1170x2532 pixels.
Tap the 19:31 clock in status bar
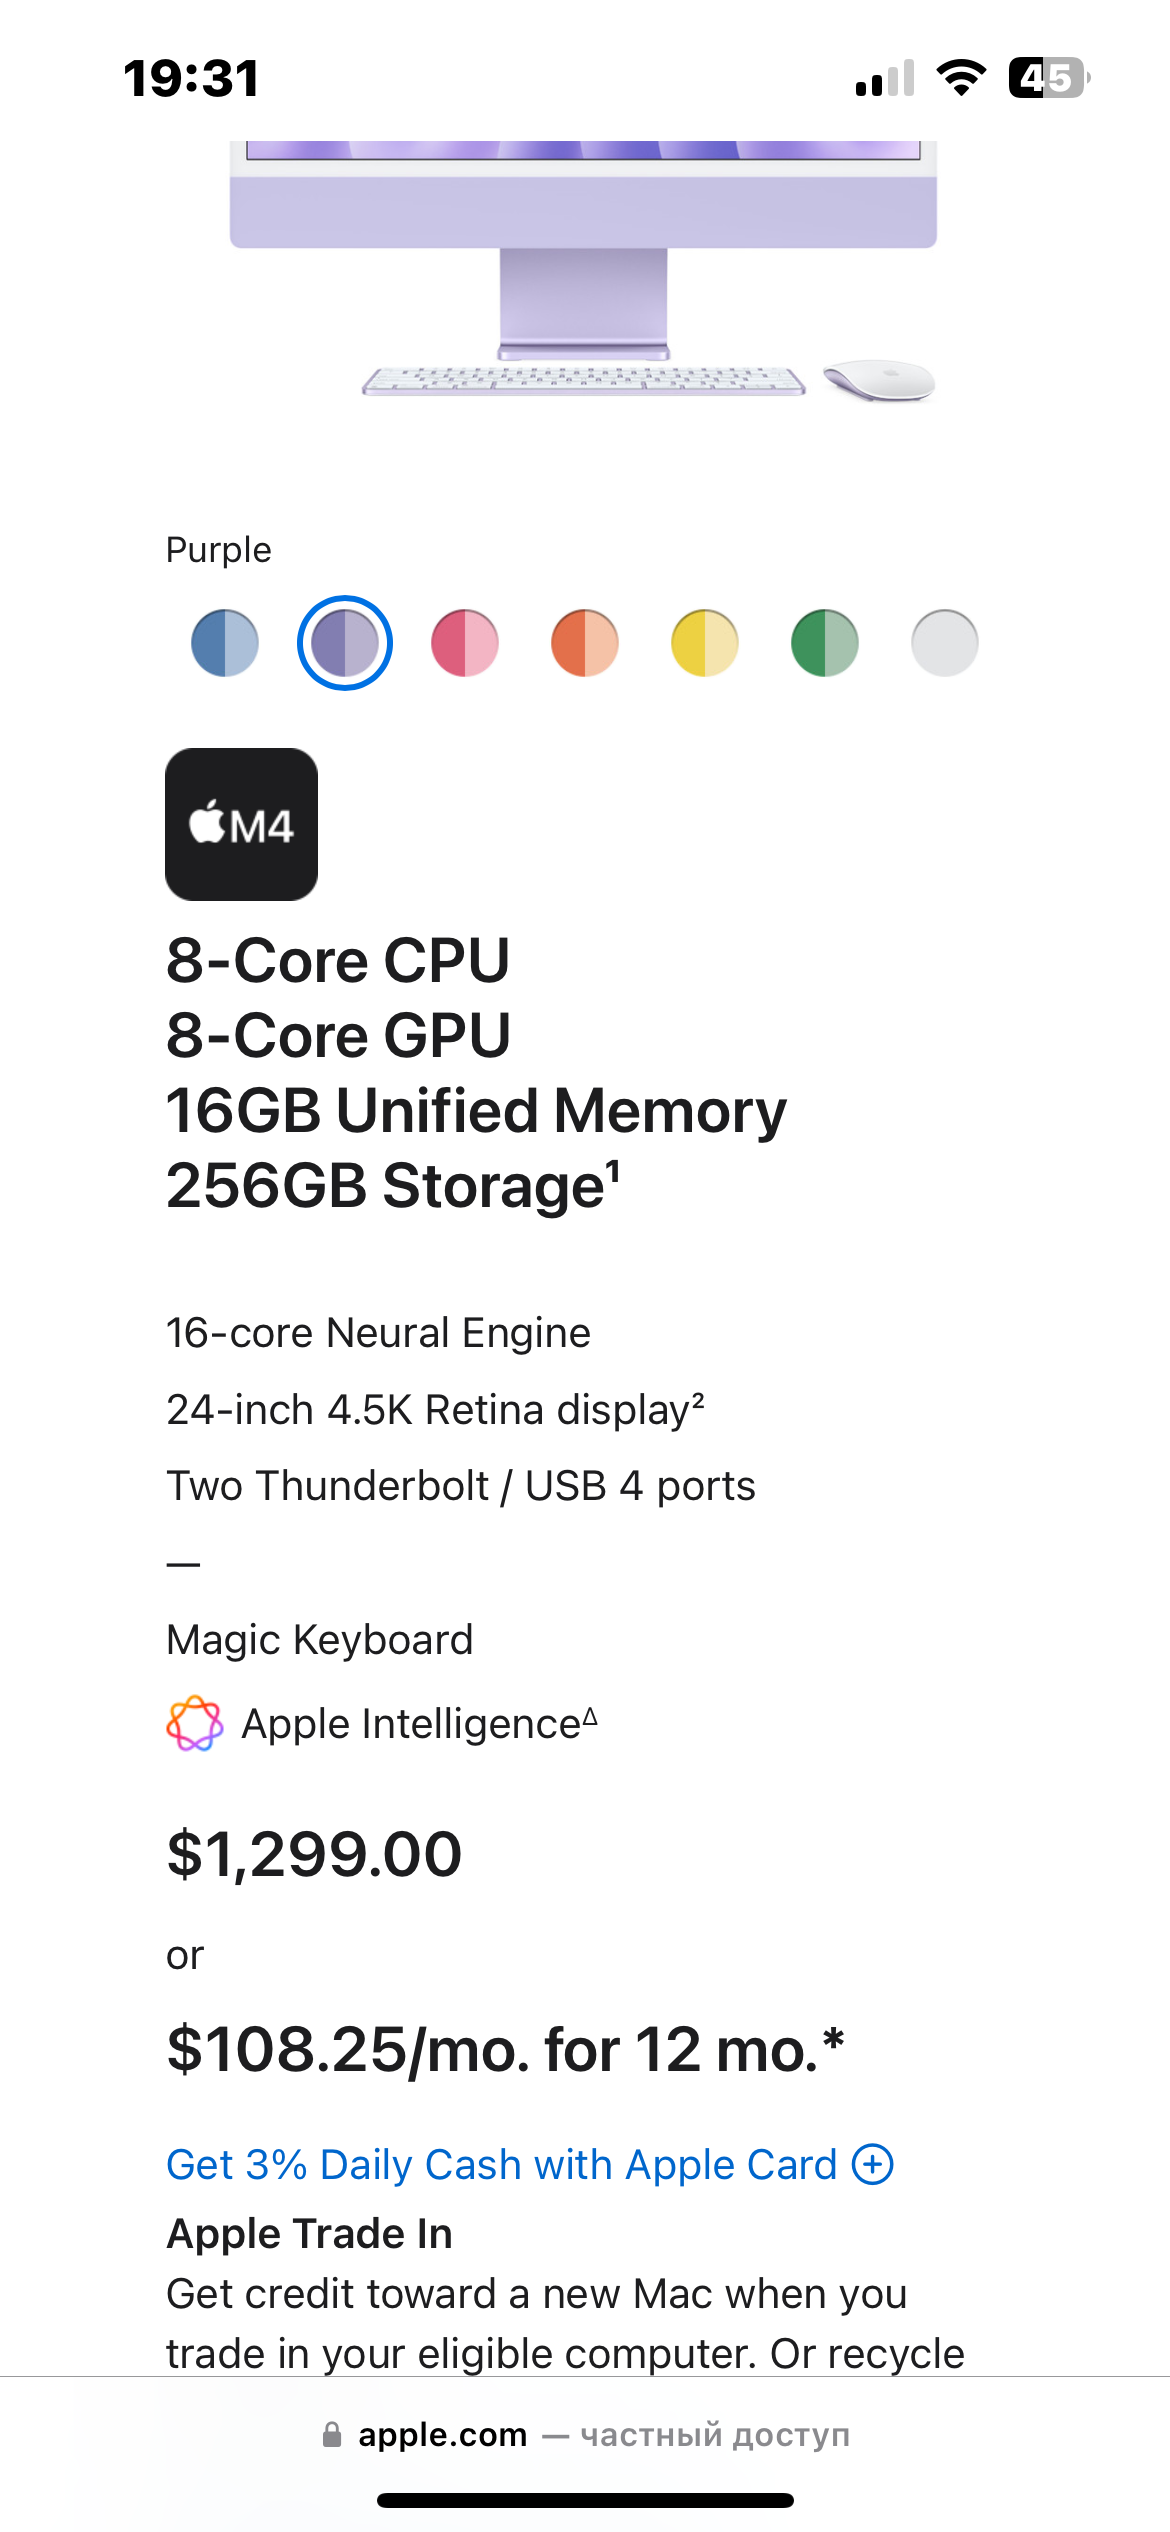point(191,78)
